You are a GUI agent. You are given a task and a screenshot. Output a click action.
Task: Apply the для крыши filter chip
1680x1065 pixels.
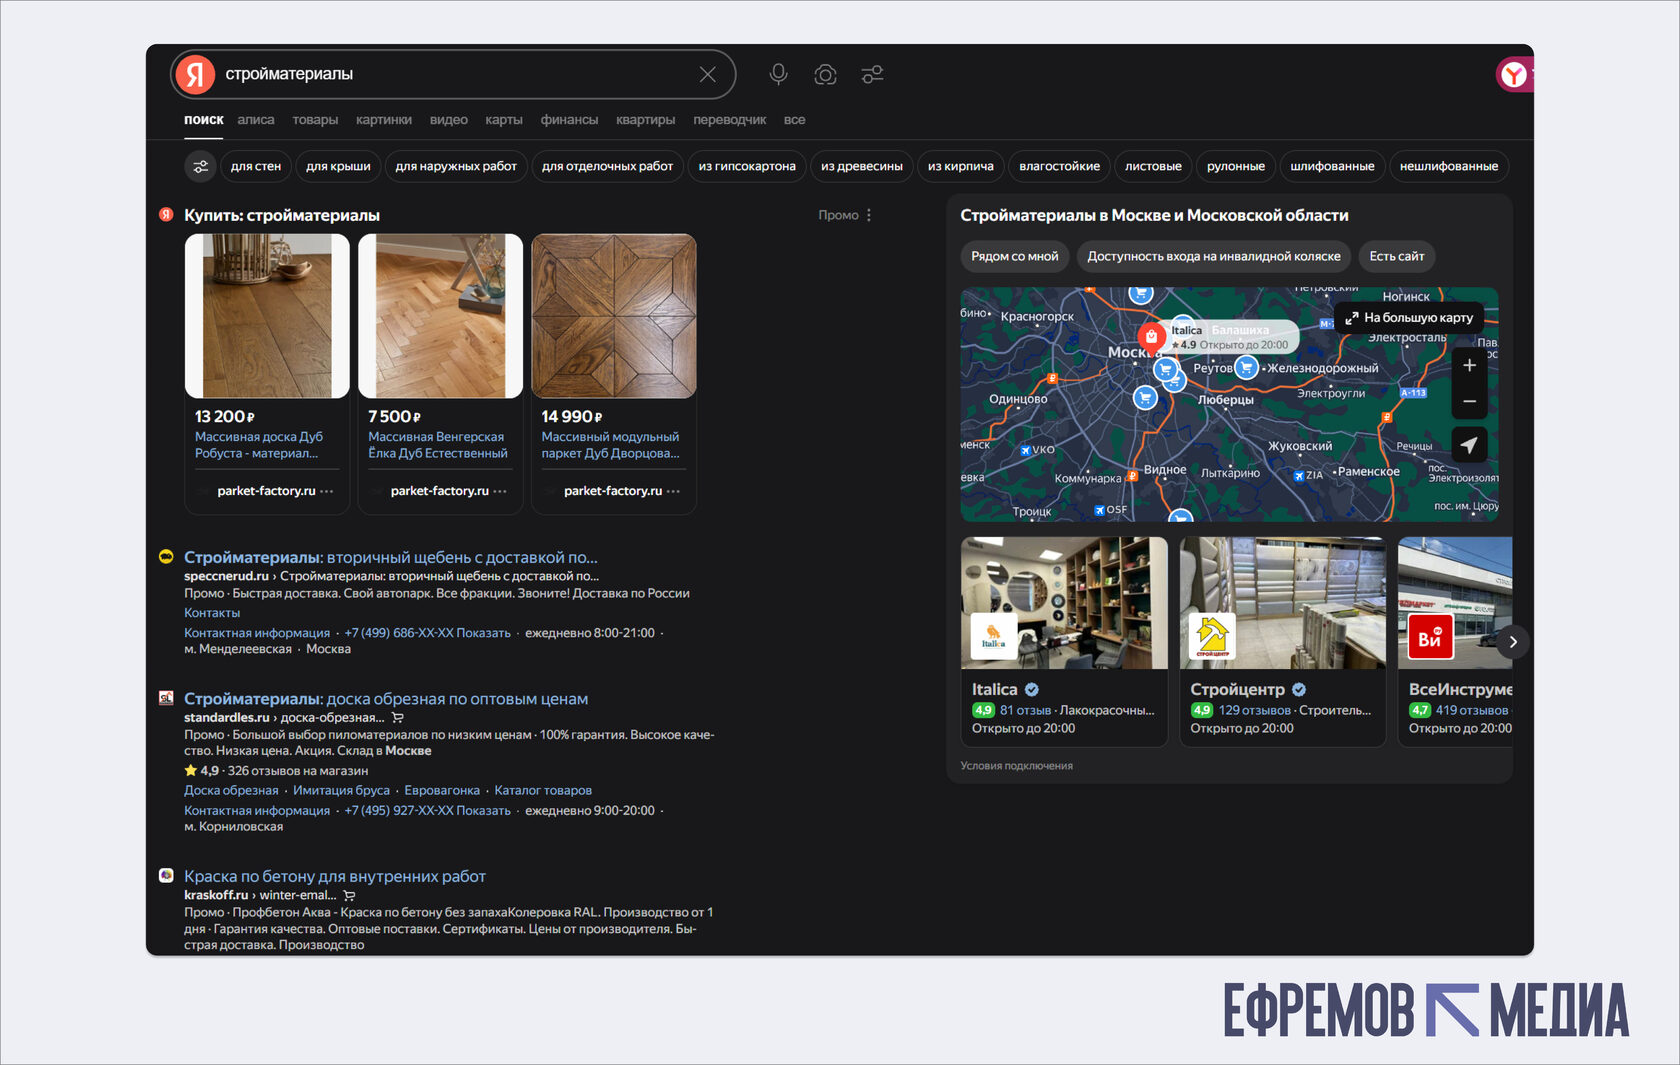point(338,166)
